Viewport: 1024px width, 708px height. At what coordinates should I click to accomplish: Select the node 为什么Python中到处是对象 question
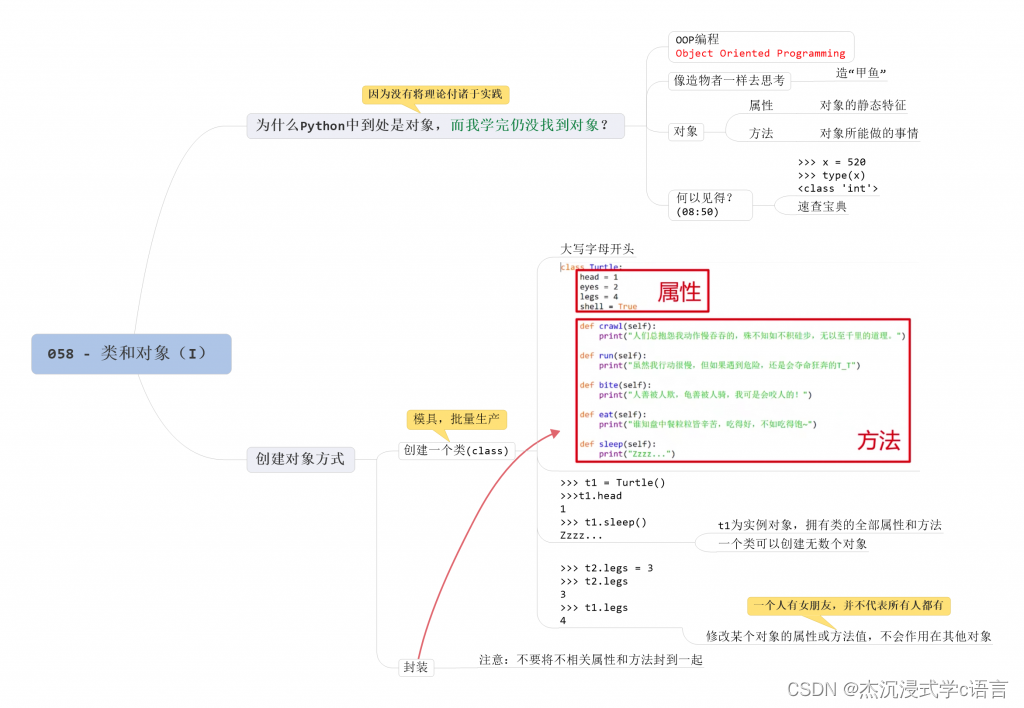pos(436,125)
